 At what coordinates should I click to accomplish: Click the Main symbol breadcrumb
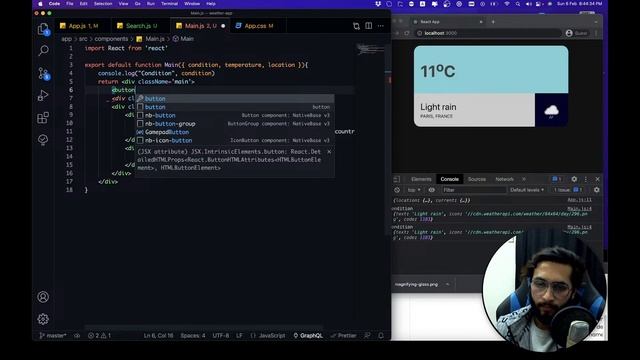(x=183, y=39)
